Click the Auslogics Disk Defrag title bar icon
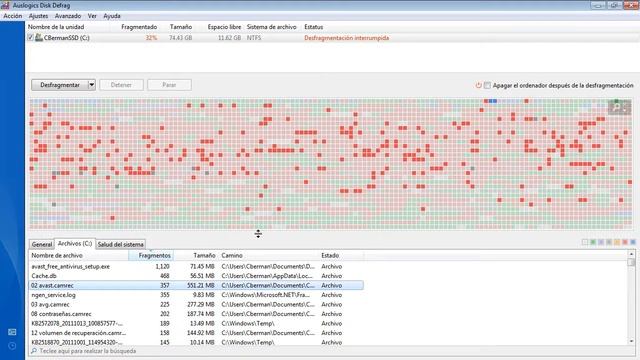Viewport: 640px width, 360px height. (5, 5)
